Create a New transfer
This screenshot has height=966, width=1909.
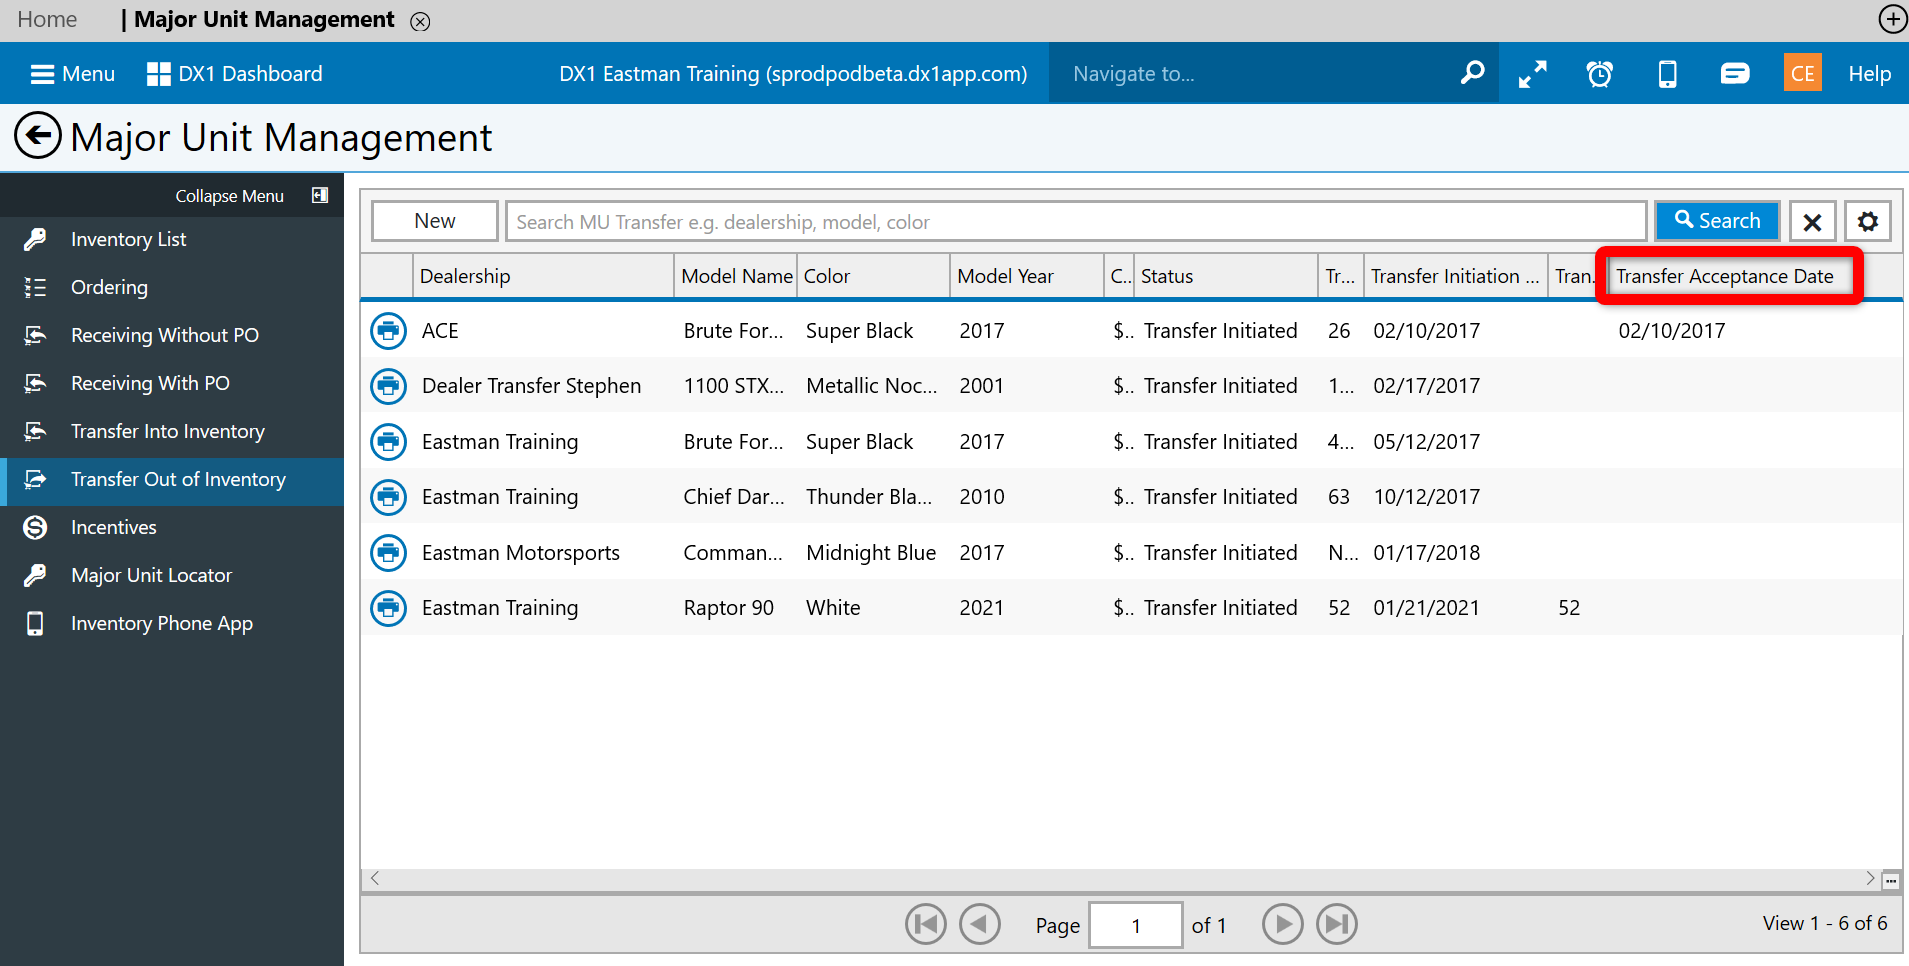435,221
